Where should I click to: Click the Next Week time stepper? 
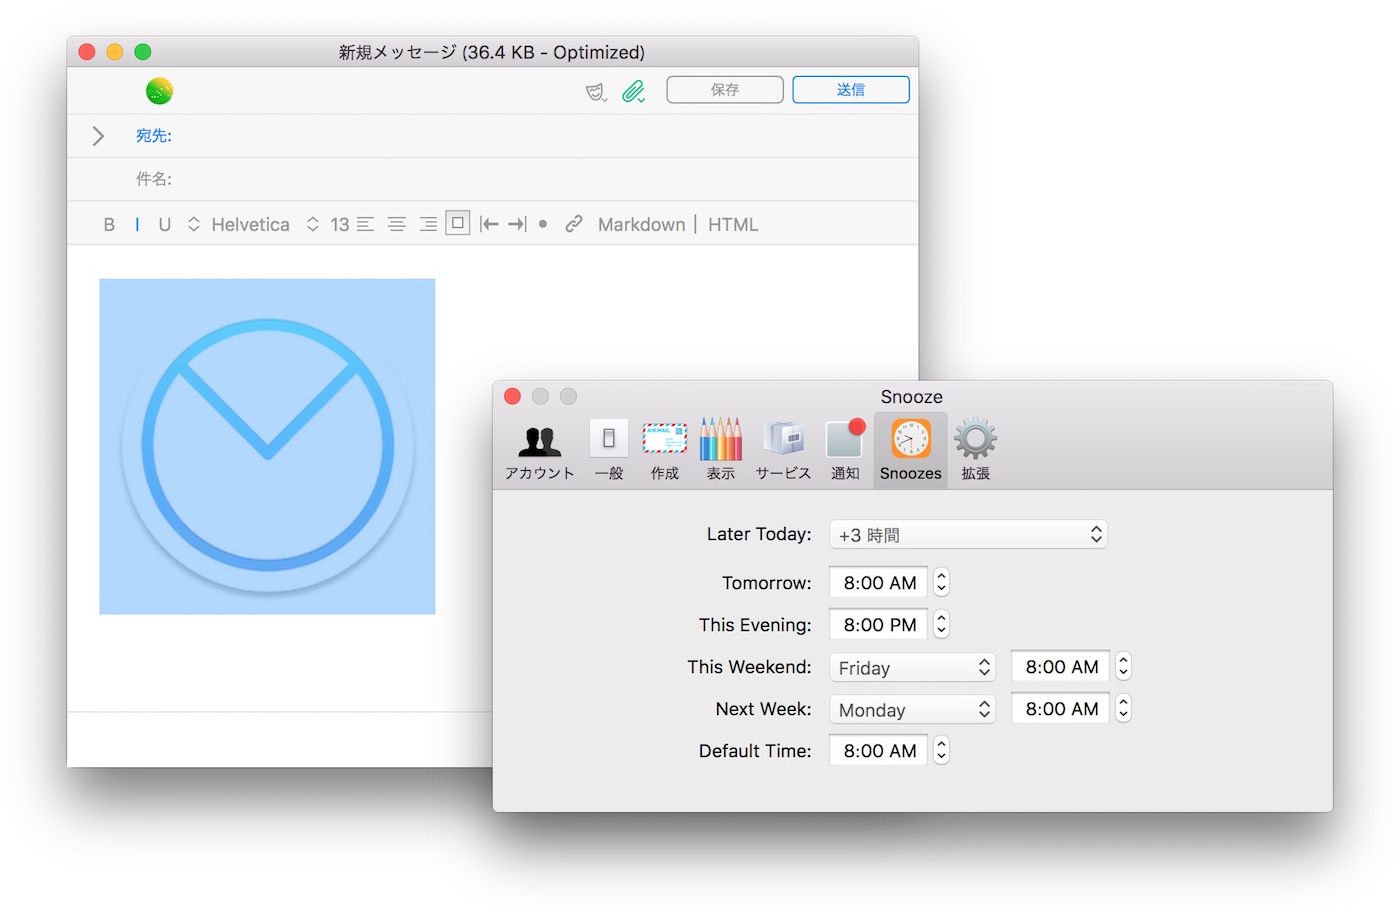pyautogui.click(x=1123, y=709)
